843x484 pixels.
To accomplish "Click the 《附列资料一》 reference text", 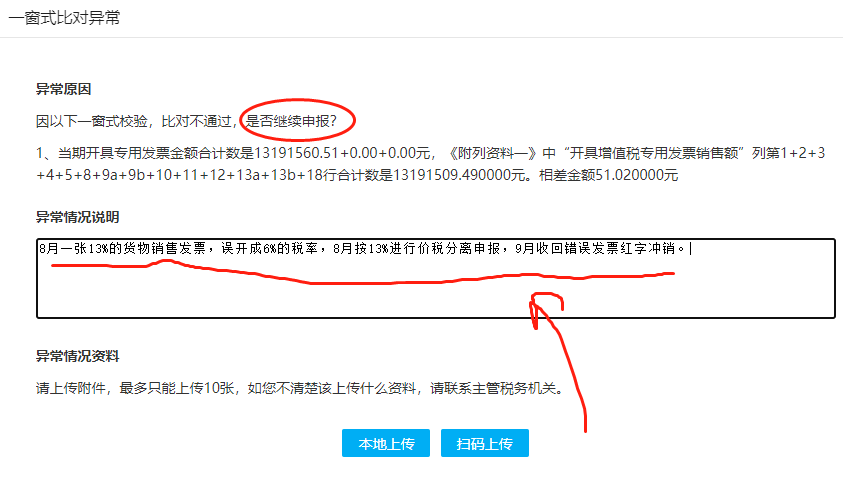I will pyautogui.click(x=492, y=153).
